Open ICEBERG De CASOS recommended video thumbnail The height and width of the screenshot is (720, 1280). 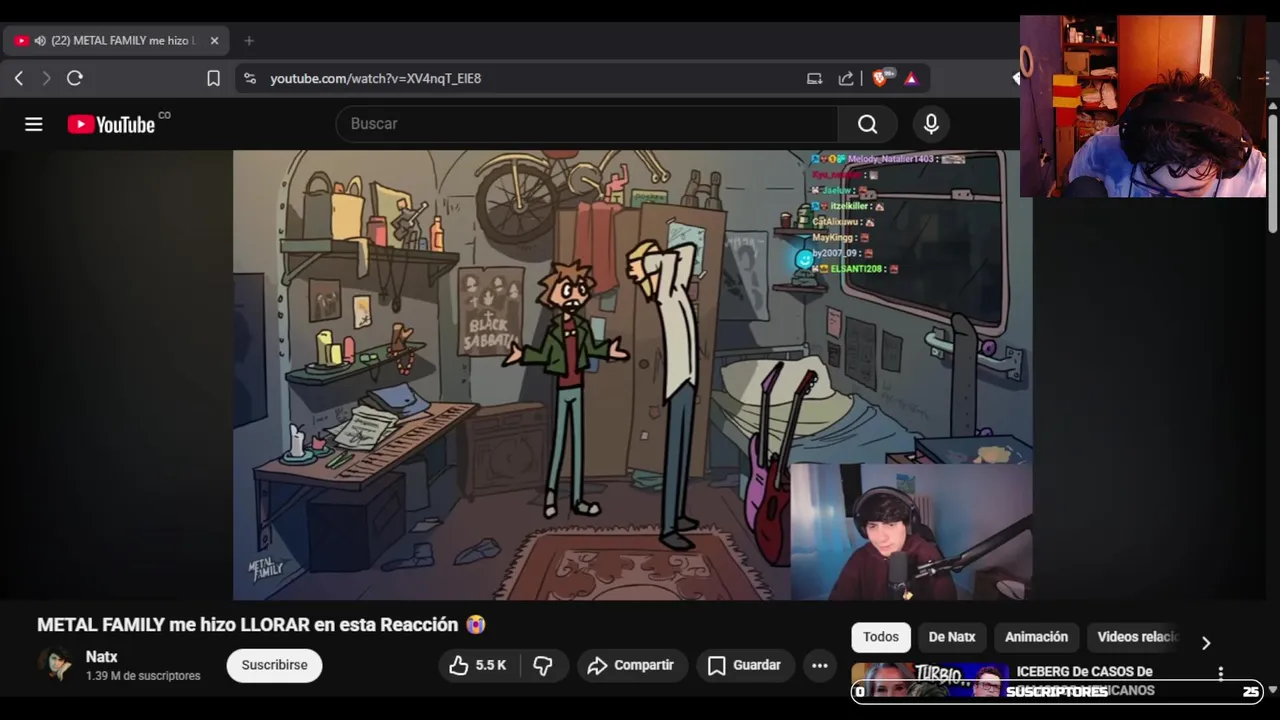click(930, 680)
